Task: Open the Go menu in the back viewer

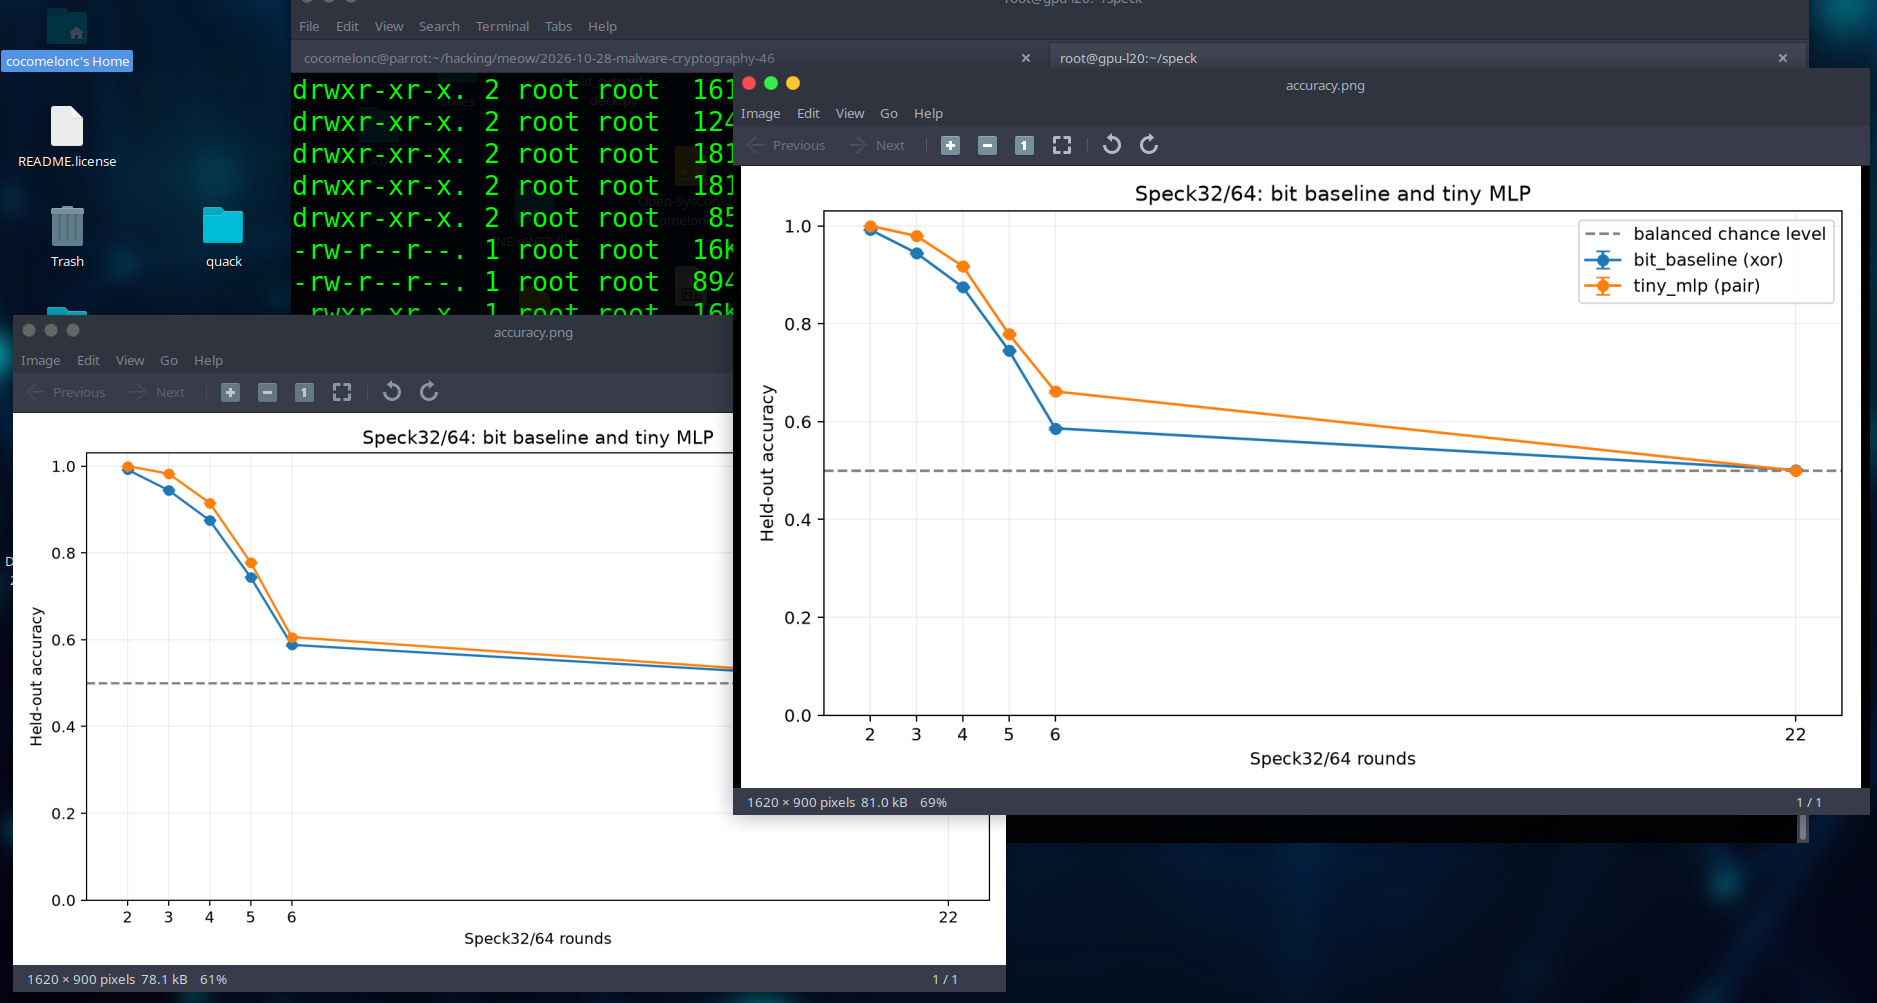Action: point(169,361)
